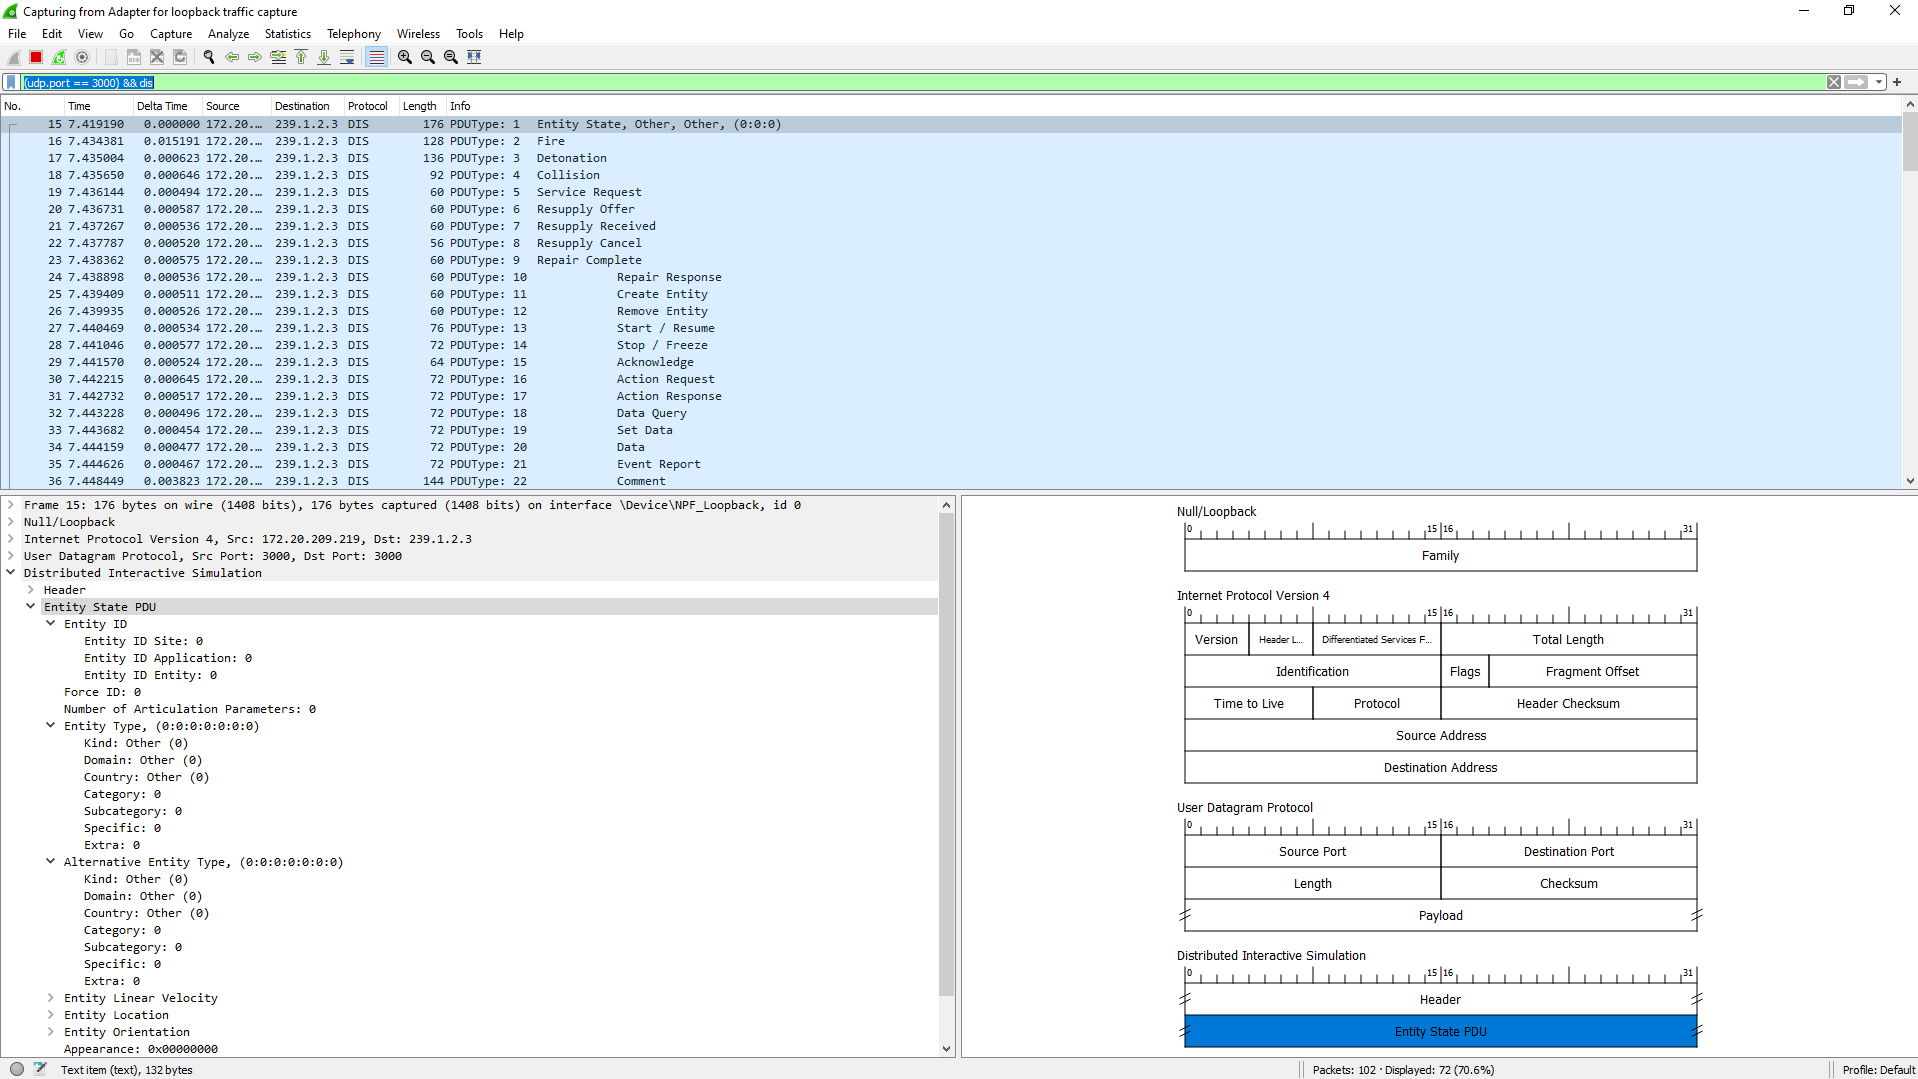Click the display filter bookmark icon
Viewport: 1918px width, 1079px height.
[11, 82]
